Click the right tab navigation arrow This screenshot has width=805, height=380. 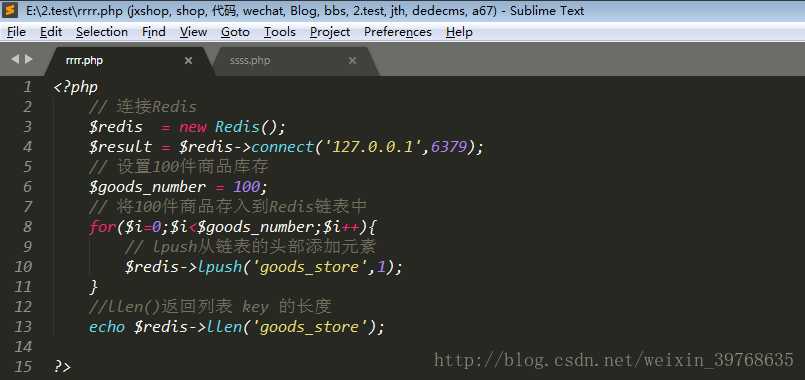pyautogui.click(x=29, y=60)
